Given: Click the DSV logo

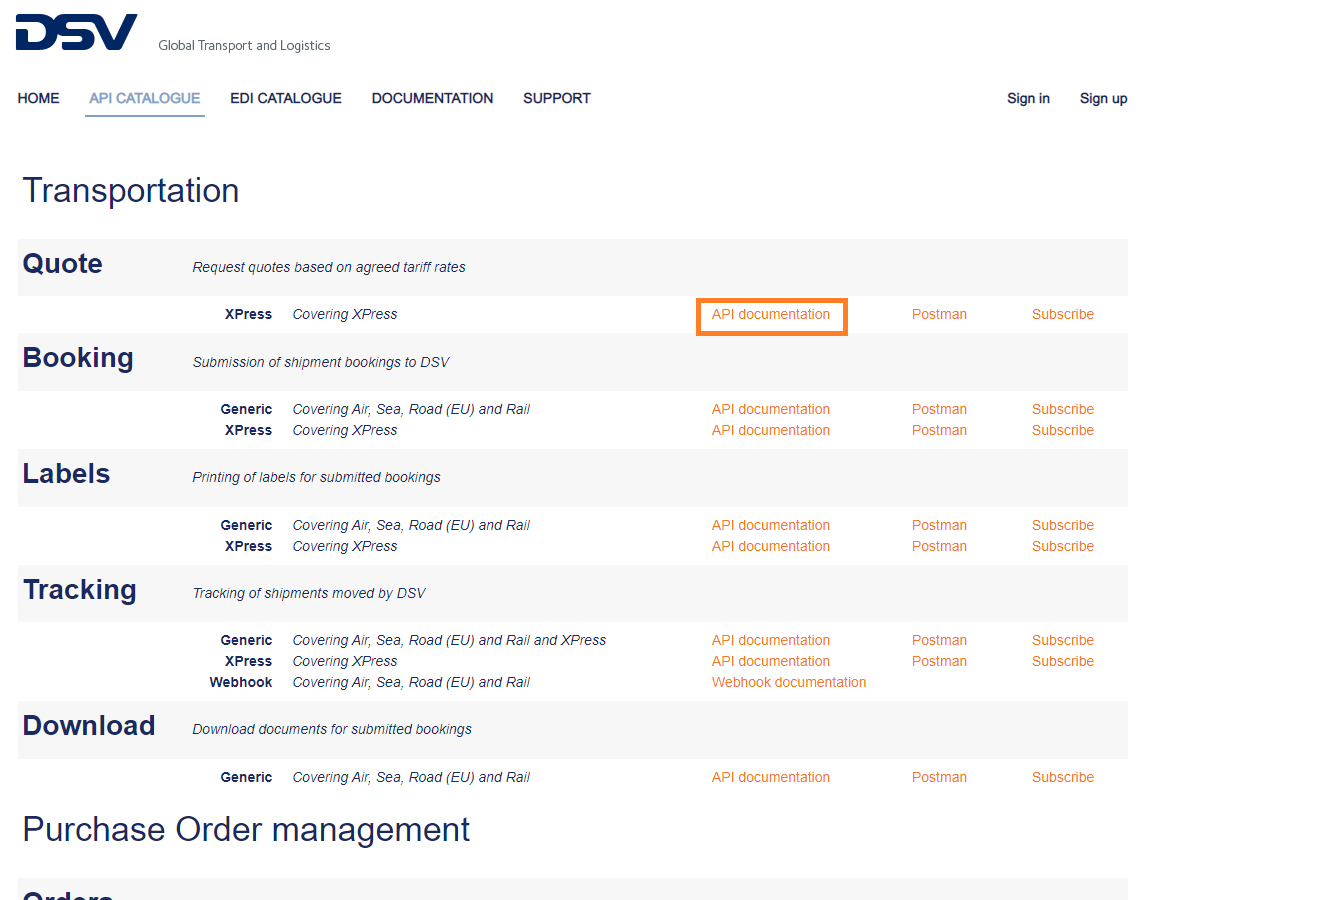Looking at the screenshot, I should coord(76,32).
